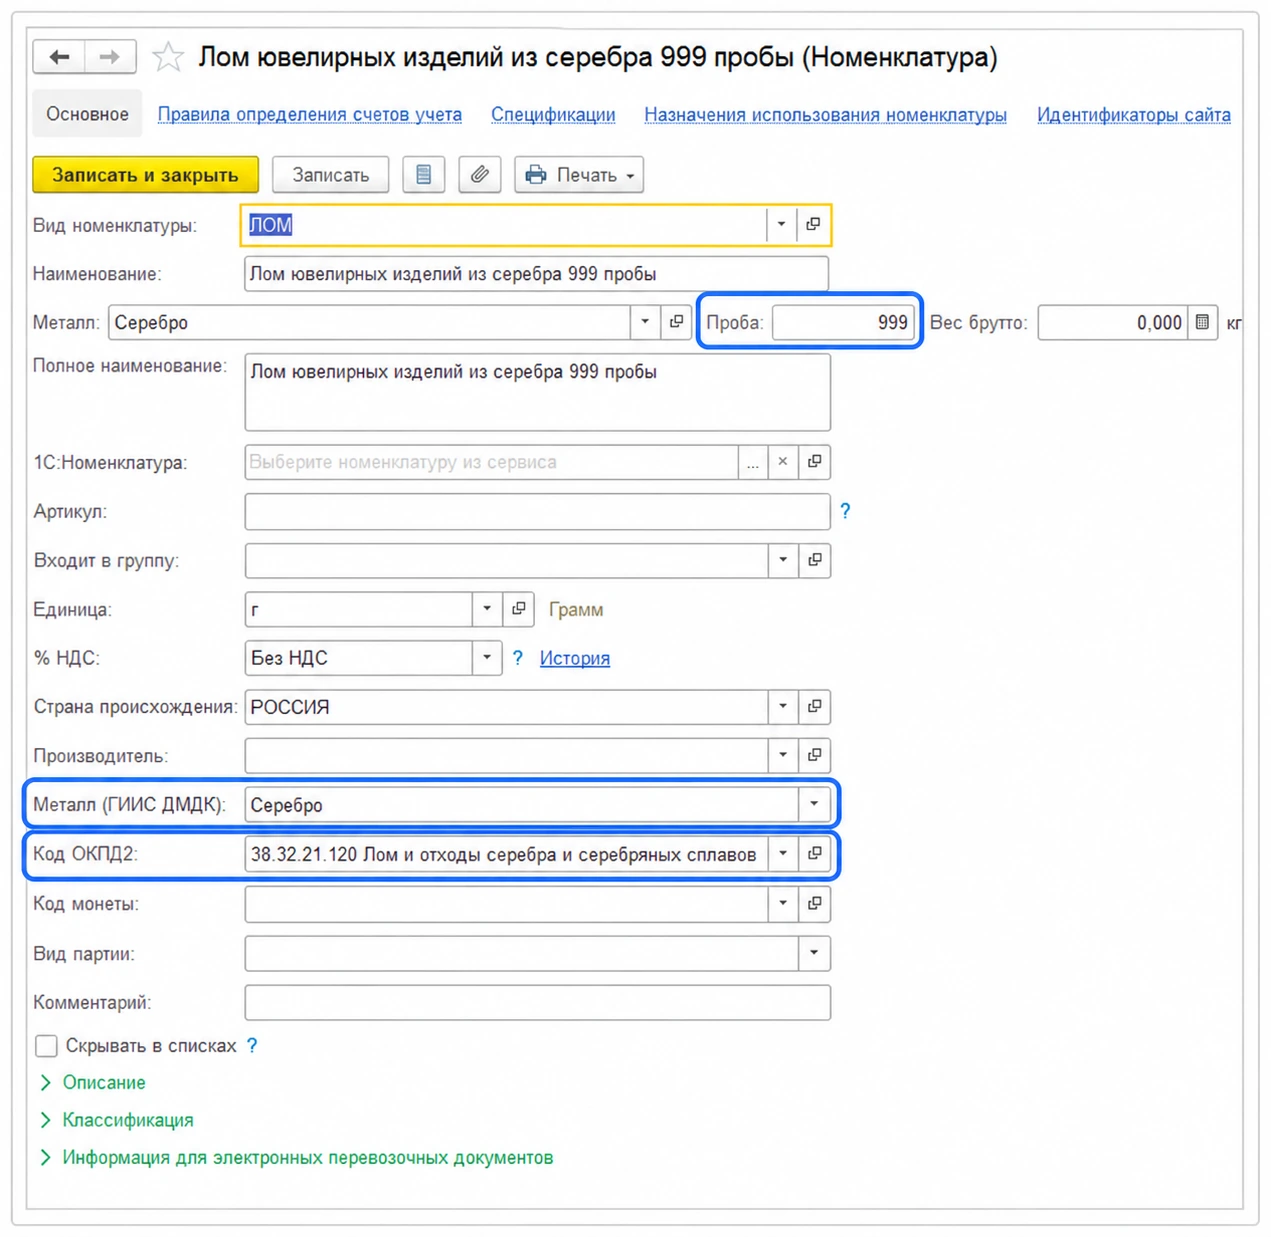Open the Страна происхождения item icon
Image resolution: width=1271 pixels, height=1237 pixels.
point(815,706)
